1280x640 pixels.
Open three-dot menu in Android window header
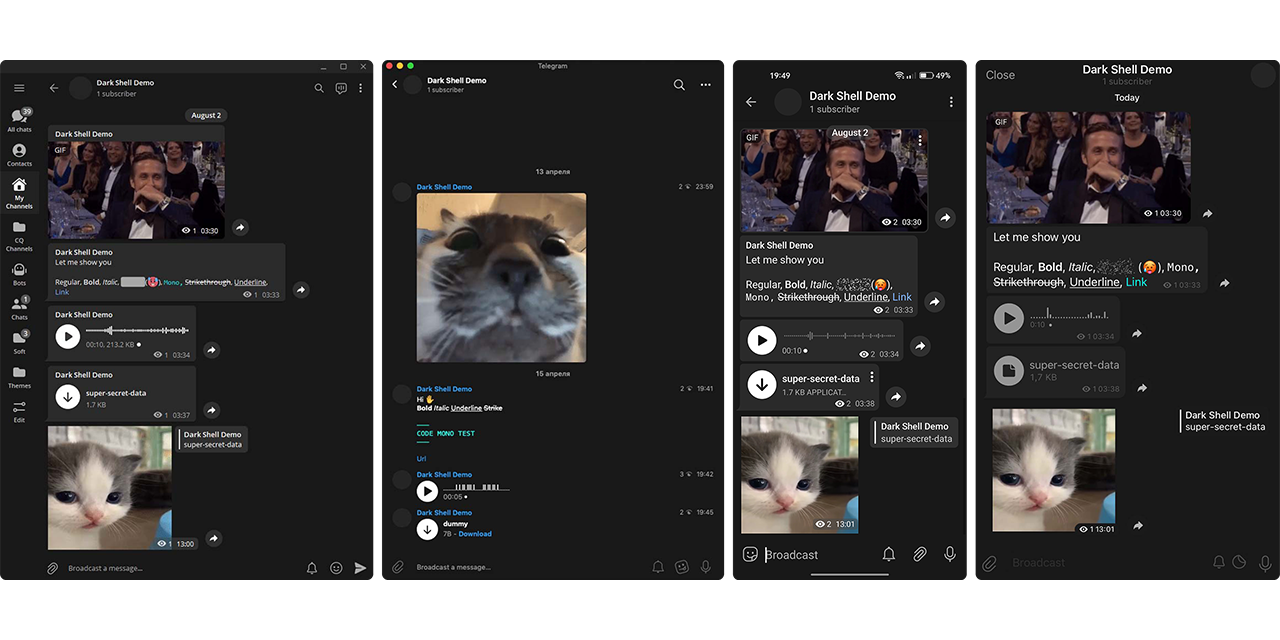[x=951, y=102]
